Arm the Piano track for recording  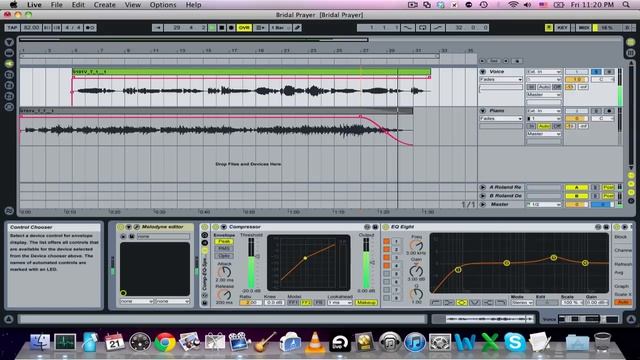point(609,111)
